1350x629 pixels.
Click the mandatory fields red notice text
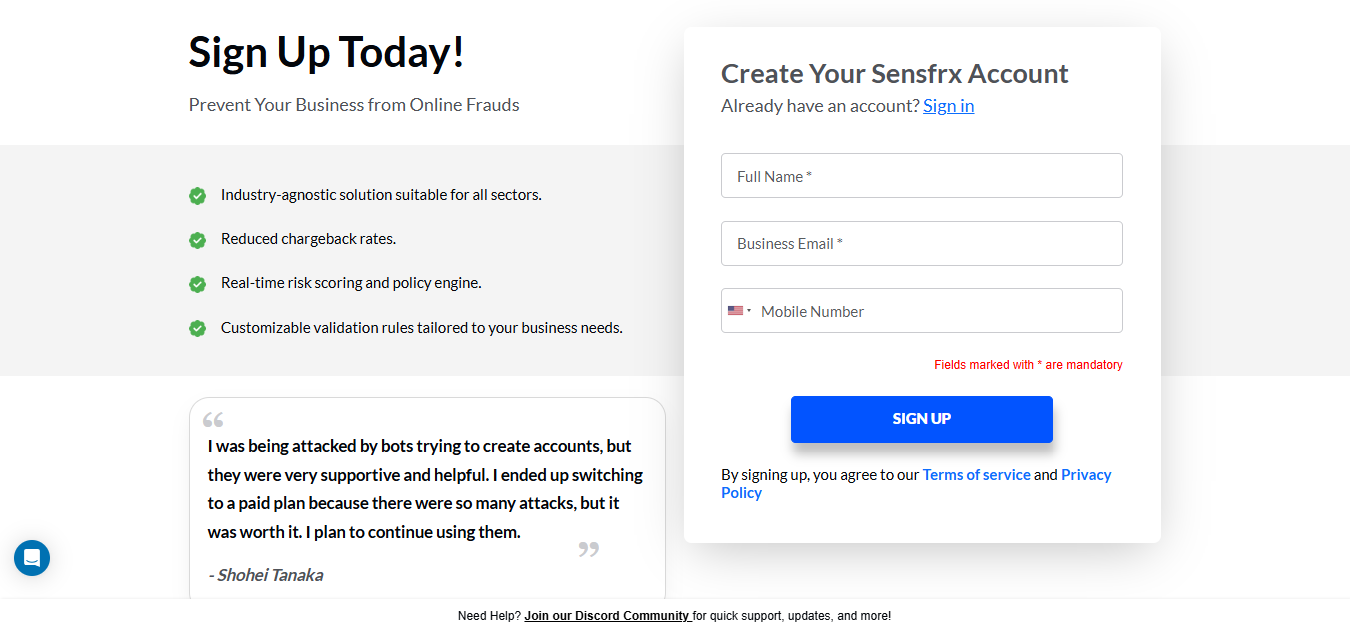[1028, 365]
